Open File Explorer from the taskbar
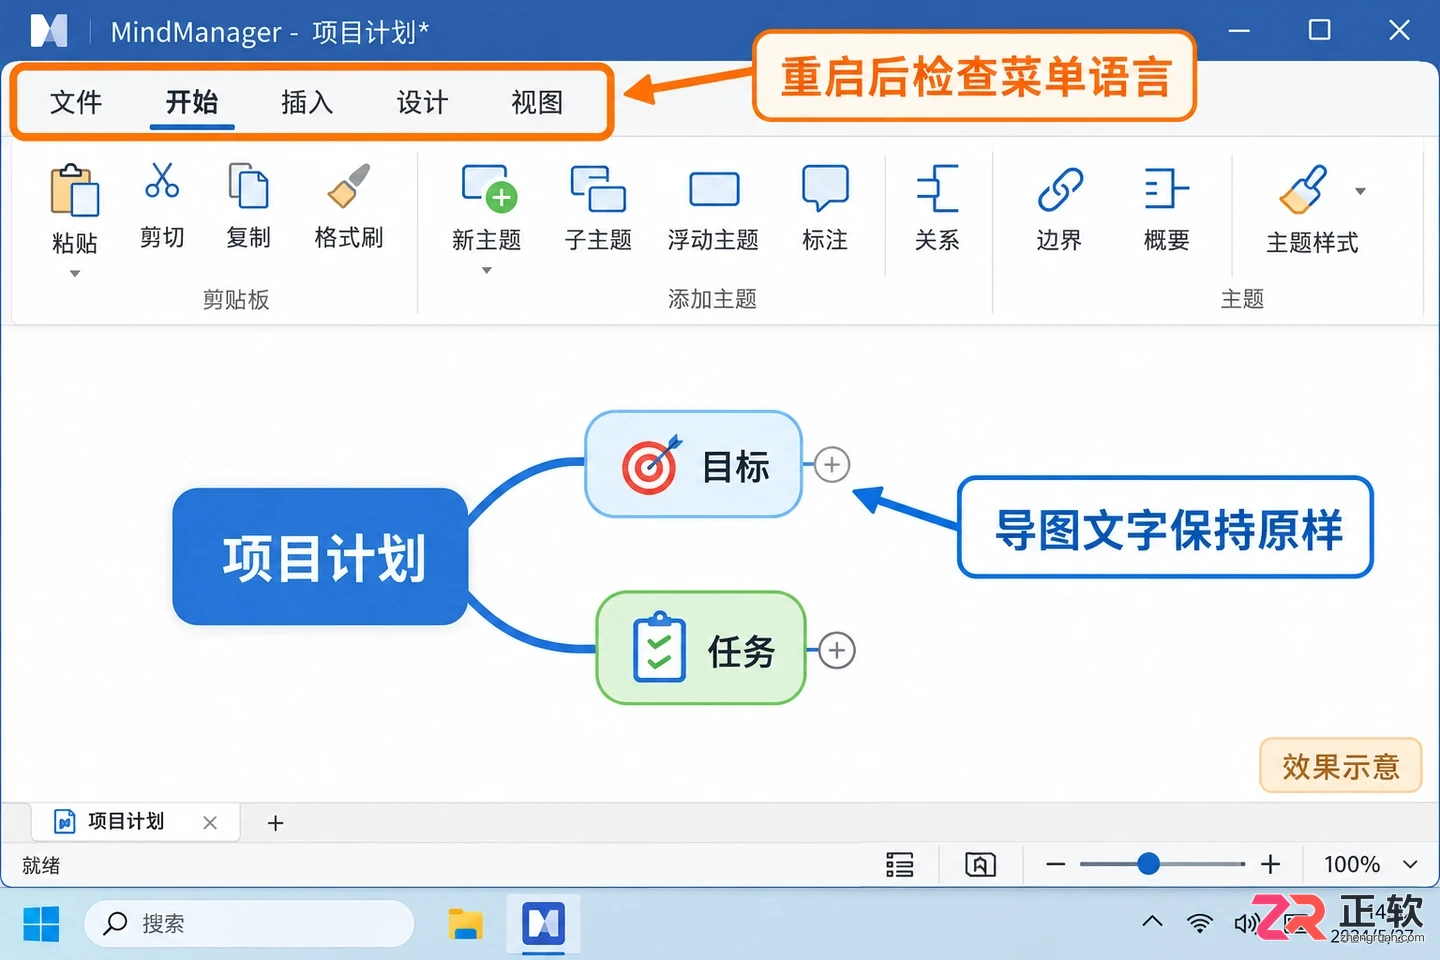 (x=465, y=924)
